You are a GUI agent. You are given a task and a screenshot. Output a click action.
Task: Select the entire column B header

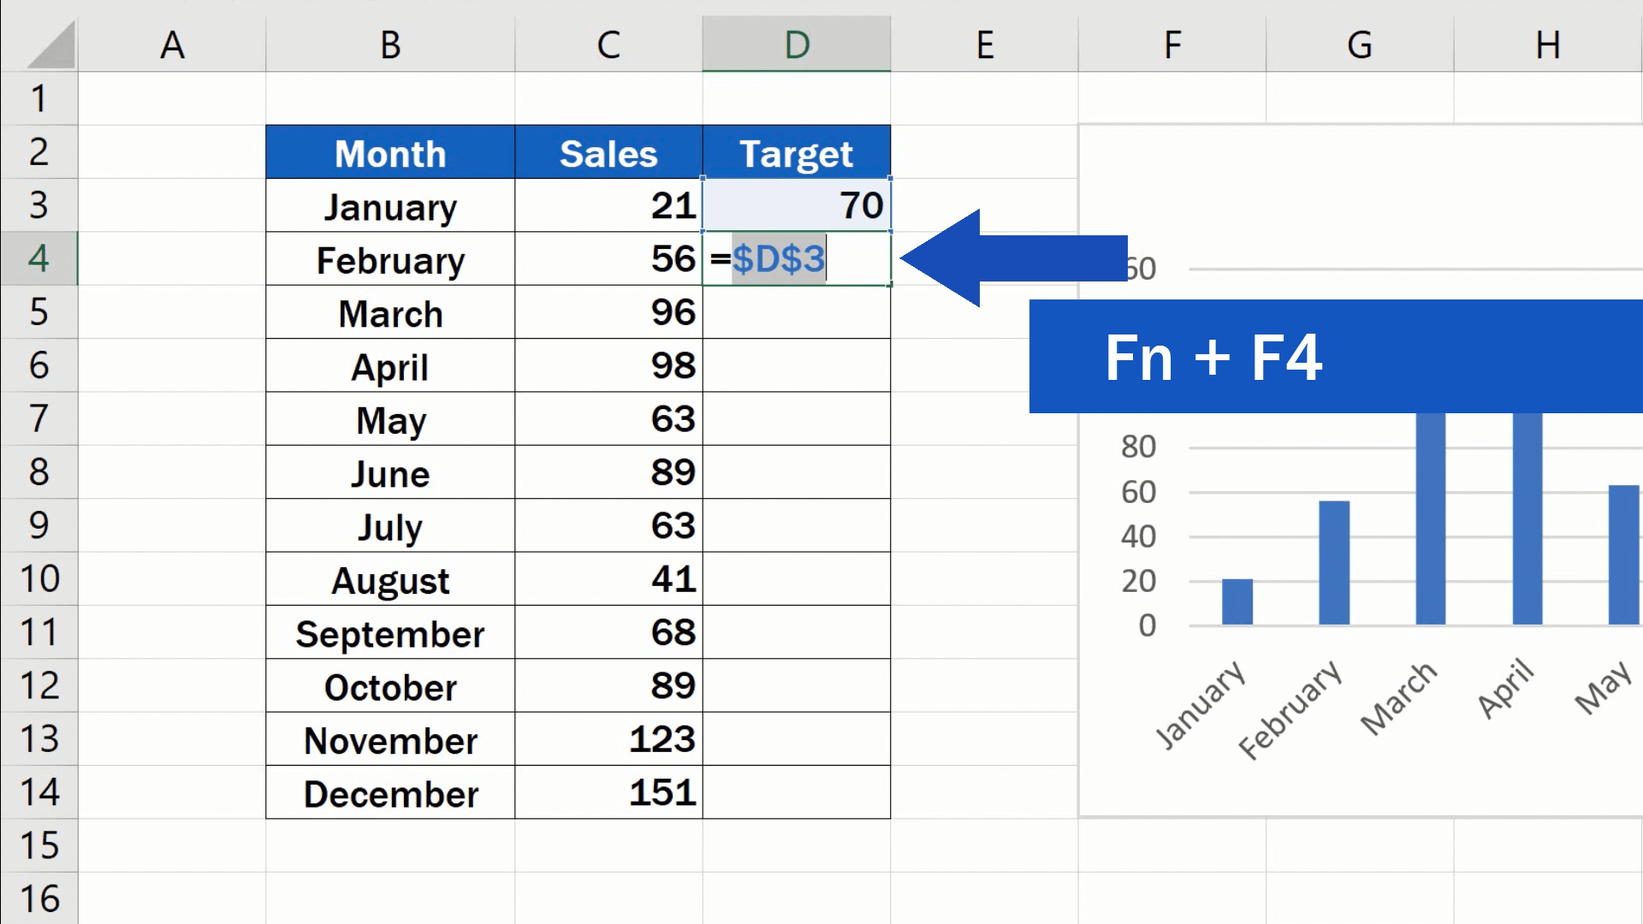click(390, 44)
